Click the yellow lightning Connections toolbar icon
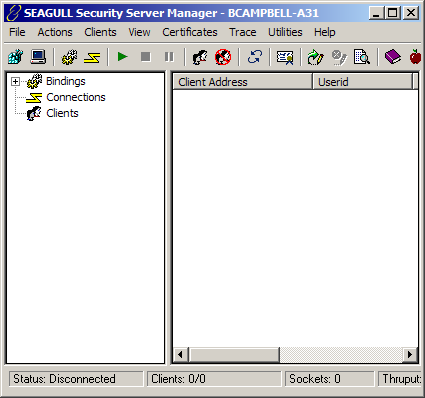This screenshot has width=425, height=398. tap(92, 57)
